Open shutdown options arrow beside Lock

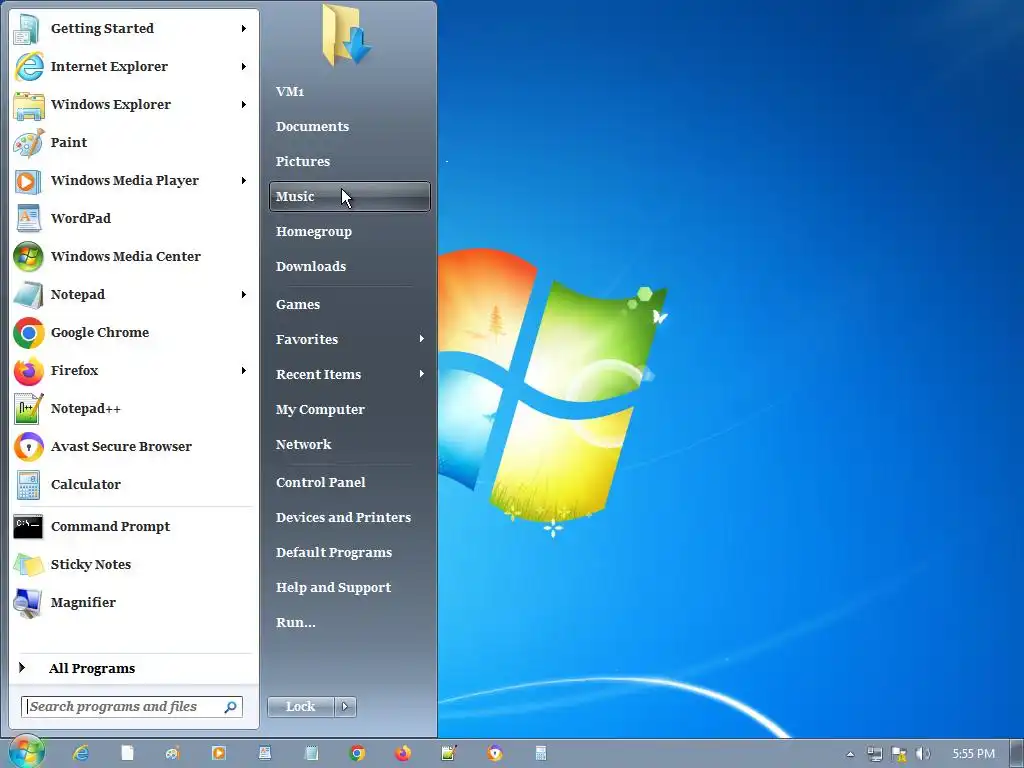[345, 707]
